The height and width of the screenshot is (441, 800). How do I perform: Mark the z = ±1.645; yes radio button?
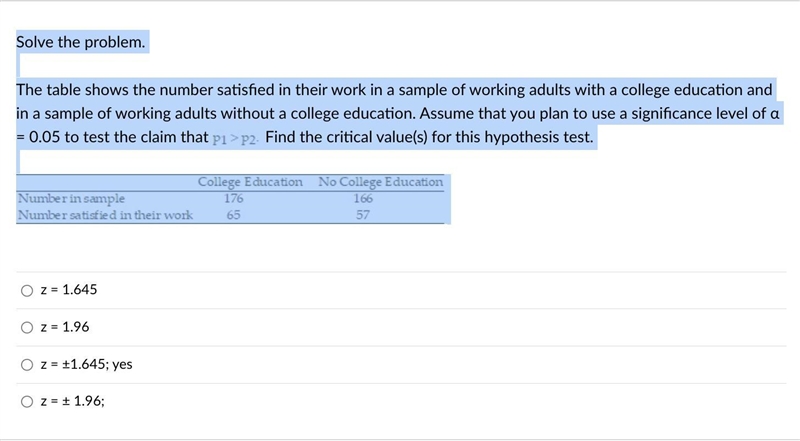(27, 364)
